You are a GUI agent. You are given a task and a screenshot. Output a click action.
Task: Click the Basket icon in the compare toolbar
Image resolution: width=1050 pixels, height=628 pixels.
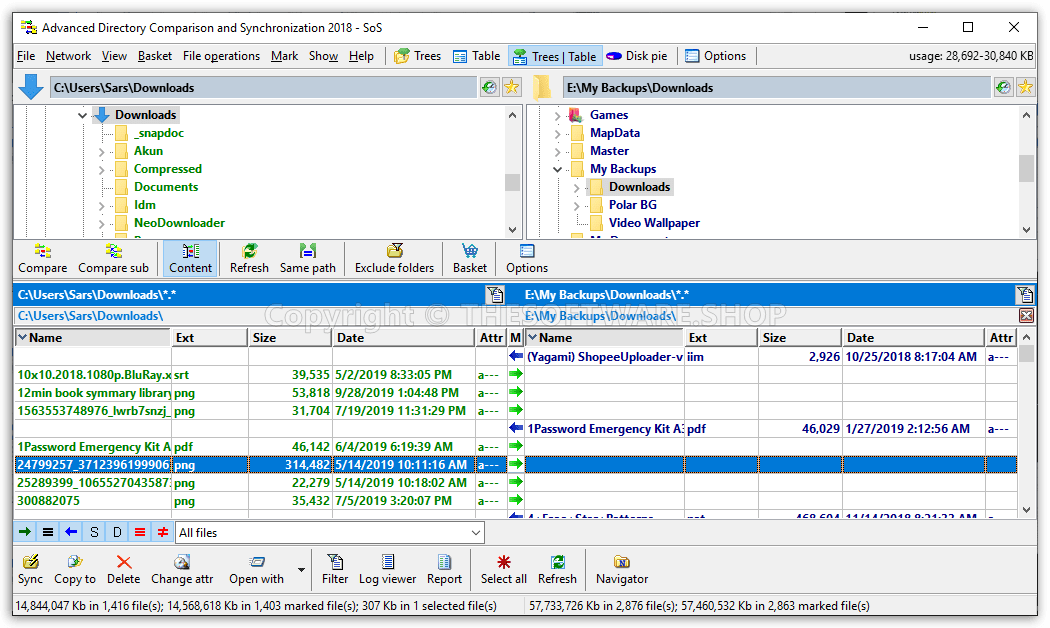[469, 258]
